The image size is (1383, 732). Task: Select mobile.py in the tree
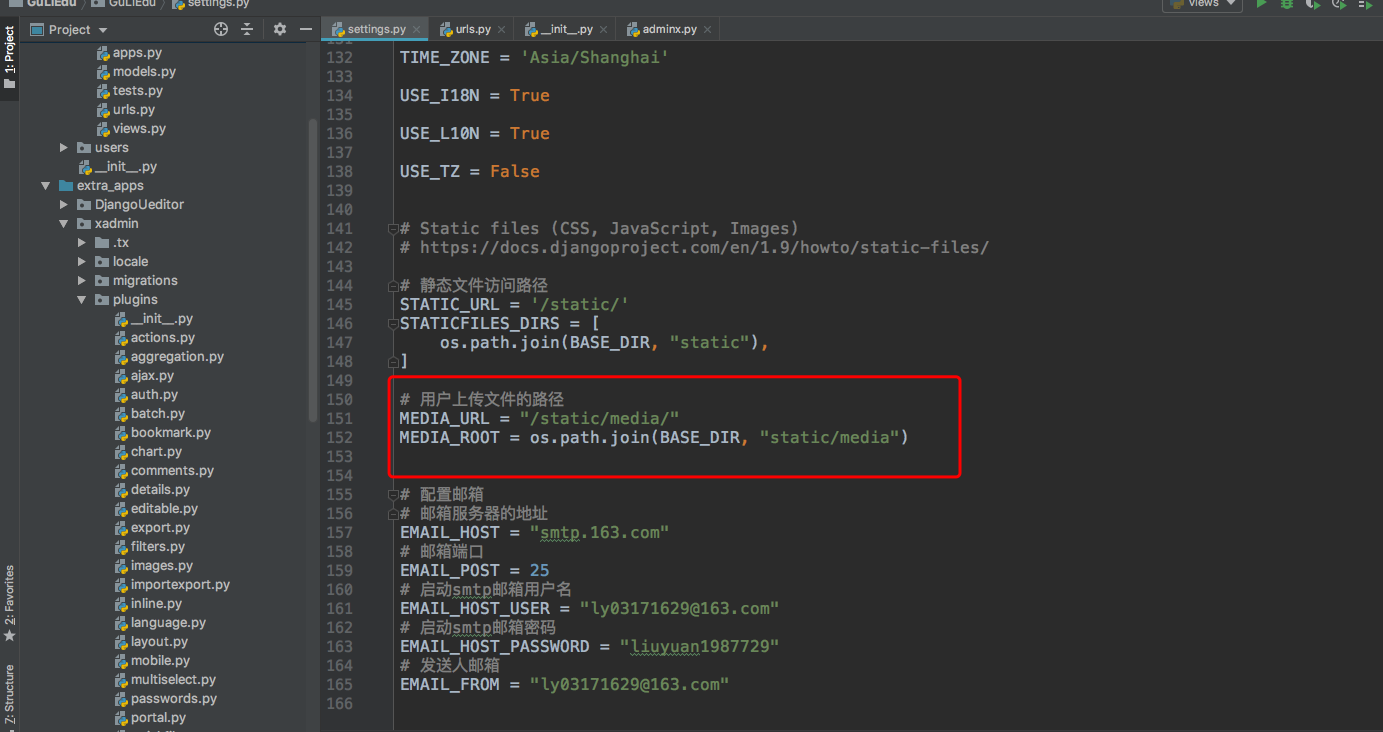(151, 661)
